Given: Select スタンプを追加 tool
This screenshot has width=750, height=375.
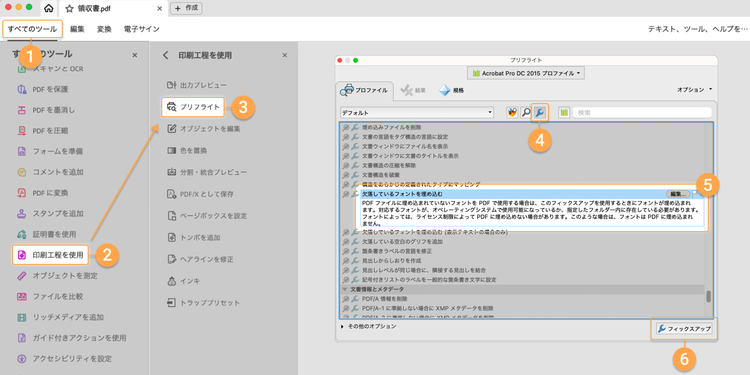Looking at the screenshot, I should pos(50,213).
